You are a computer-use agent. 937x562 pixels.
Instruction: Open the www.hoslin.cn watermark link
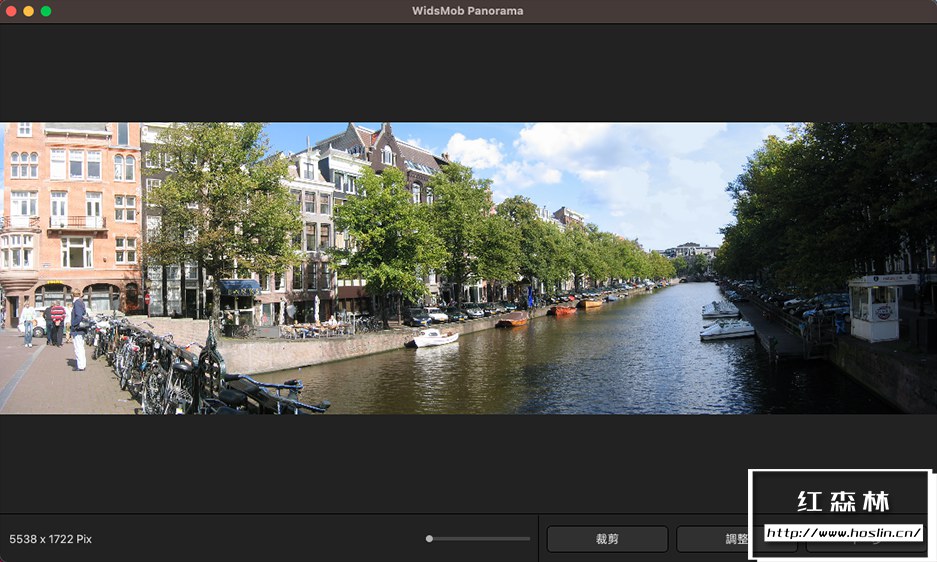pos(843,533)
